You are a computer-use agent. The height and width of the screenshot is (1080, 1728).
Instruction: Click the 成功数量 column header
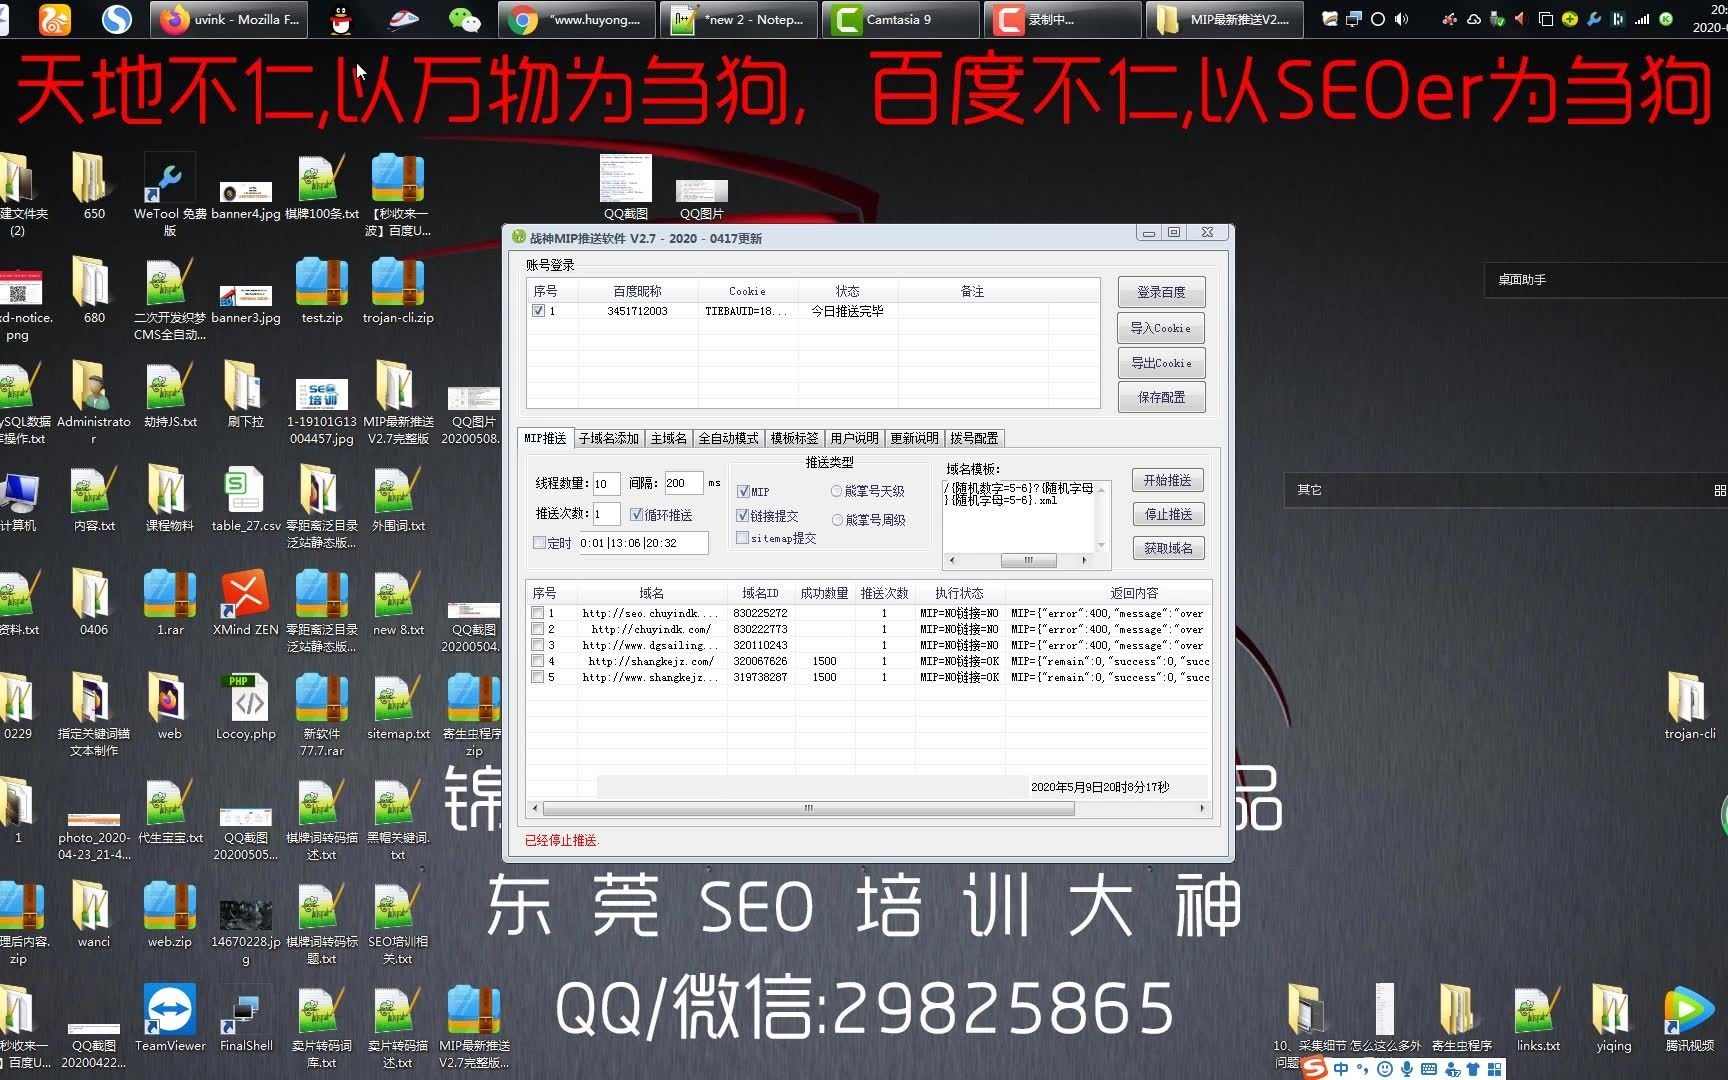(824, 593)
